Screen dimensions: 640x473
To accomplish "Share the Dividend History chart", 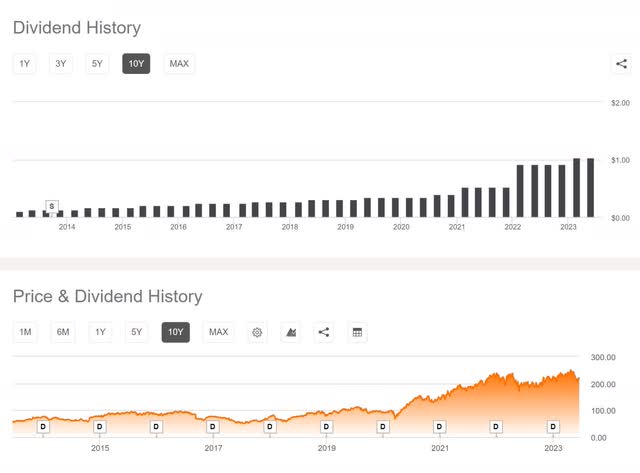I will [621, 64].
